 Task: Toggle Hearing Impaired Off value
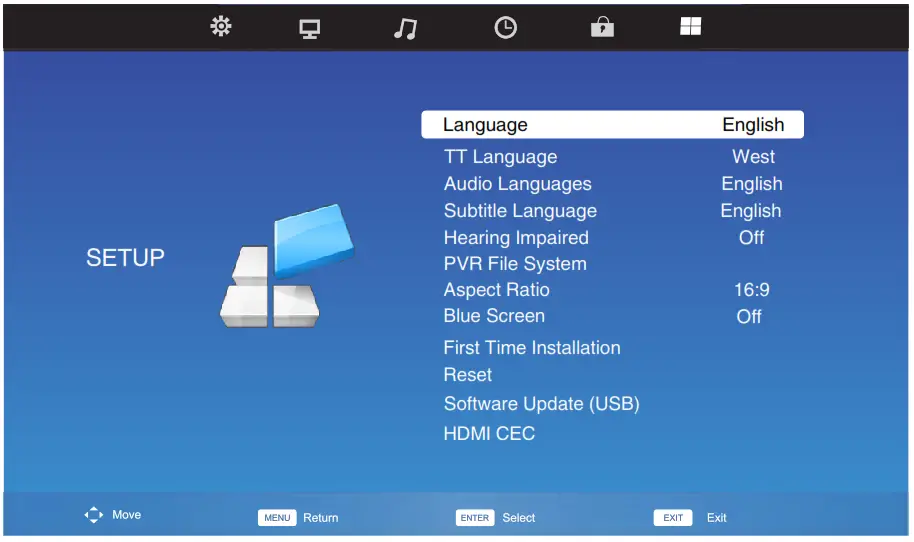751,238
